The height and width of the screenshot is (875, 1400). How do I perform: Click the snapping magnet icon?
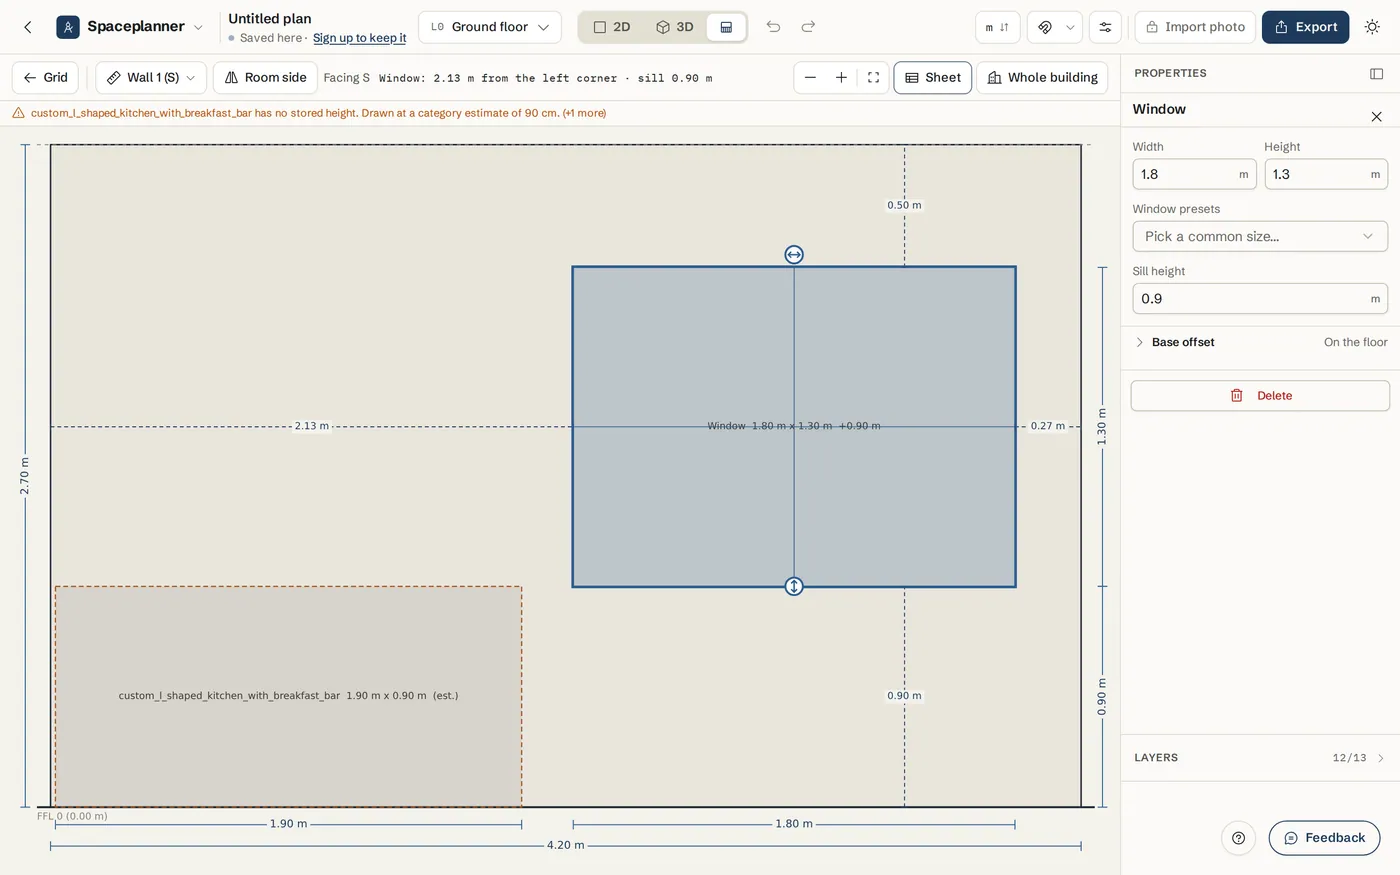pyautogui.click(x=1045, y=27)
